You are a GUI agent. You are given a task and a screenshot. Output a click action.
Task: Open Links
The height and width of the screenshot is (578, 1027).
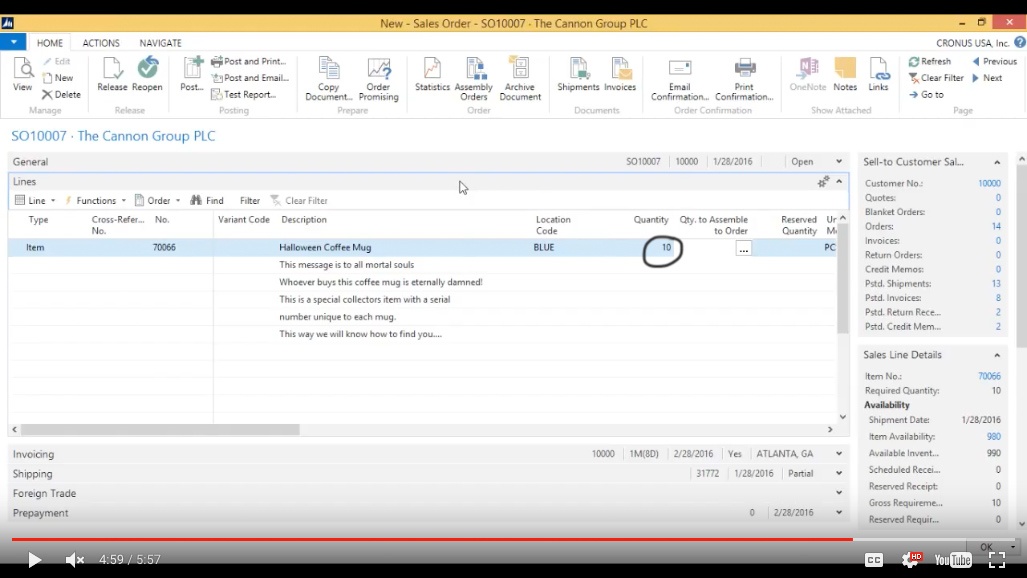pos(878,74)
